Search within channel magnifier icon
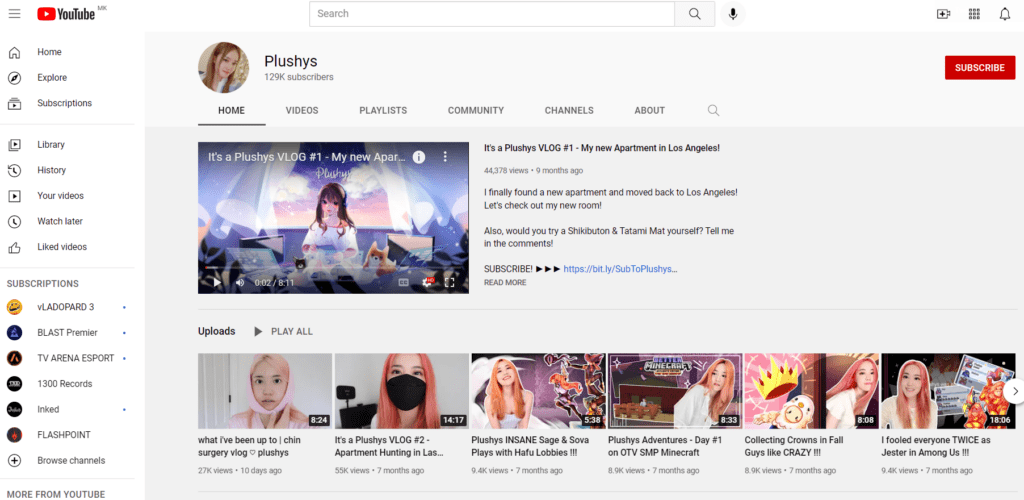Screen dimensions: 1024x500 [x=713, y=110]
